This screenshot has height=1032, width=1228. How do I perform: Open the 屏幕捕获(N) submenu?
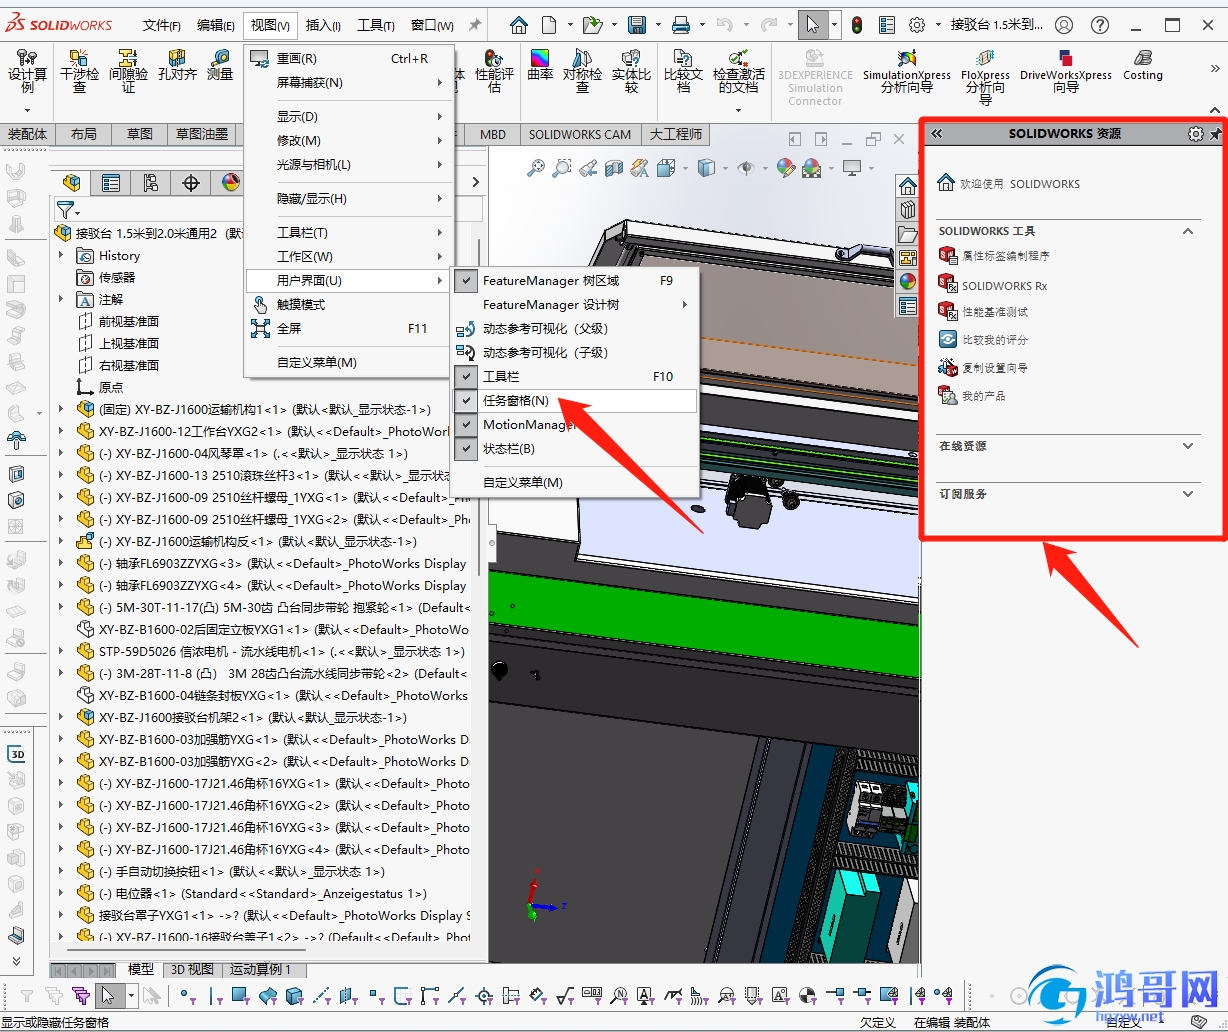(349, 83)
